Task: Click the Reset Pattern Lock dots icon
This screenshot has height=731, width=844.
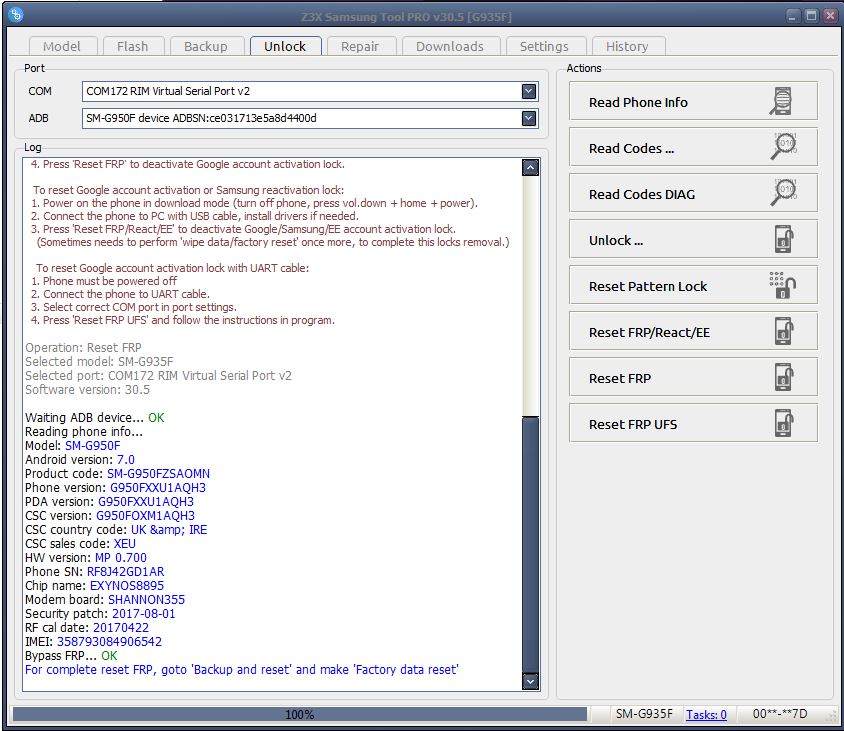Action: click(x=783, y=285)
